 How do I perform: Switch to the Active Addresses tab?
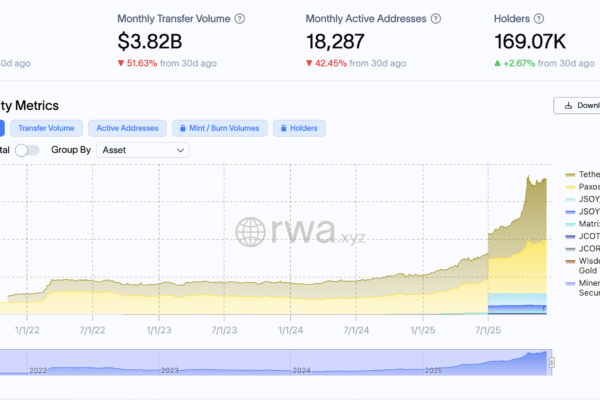click(x=127, y=128)
